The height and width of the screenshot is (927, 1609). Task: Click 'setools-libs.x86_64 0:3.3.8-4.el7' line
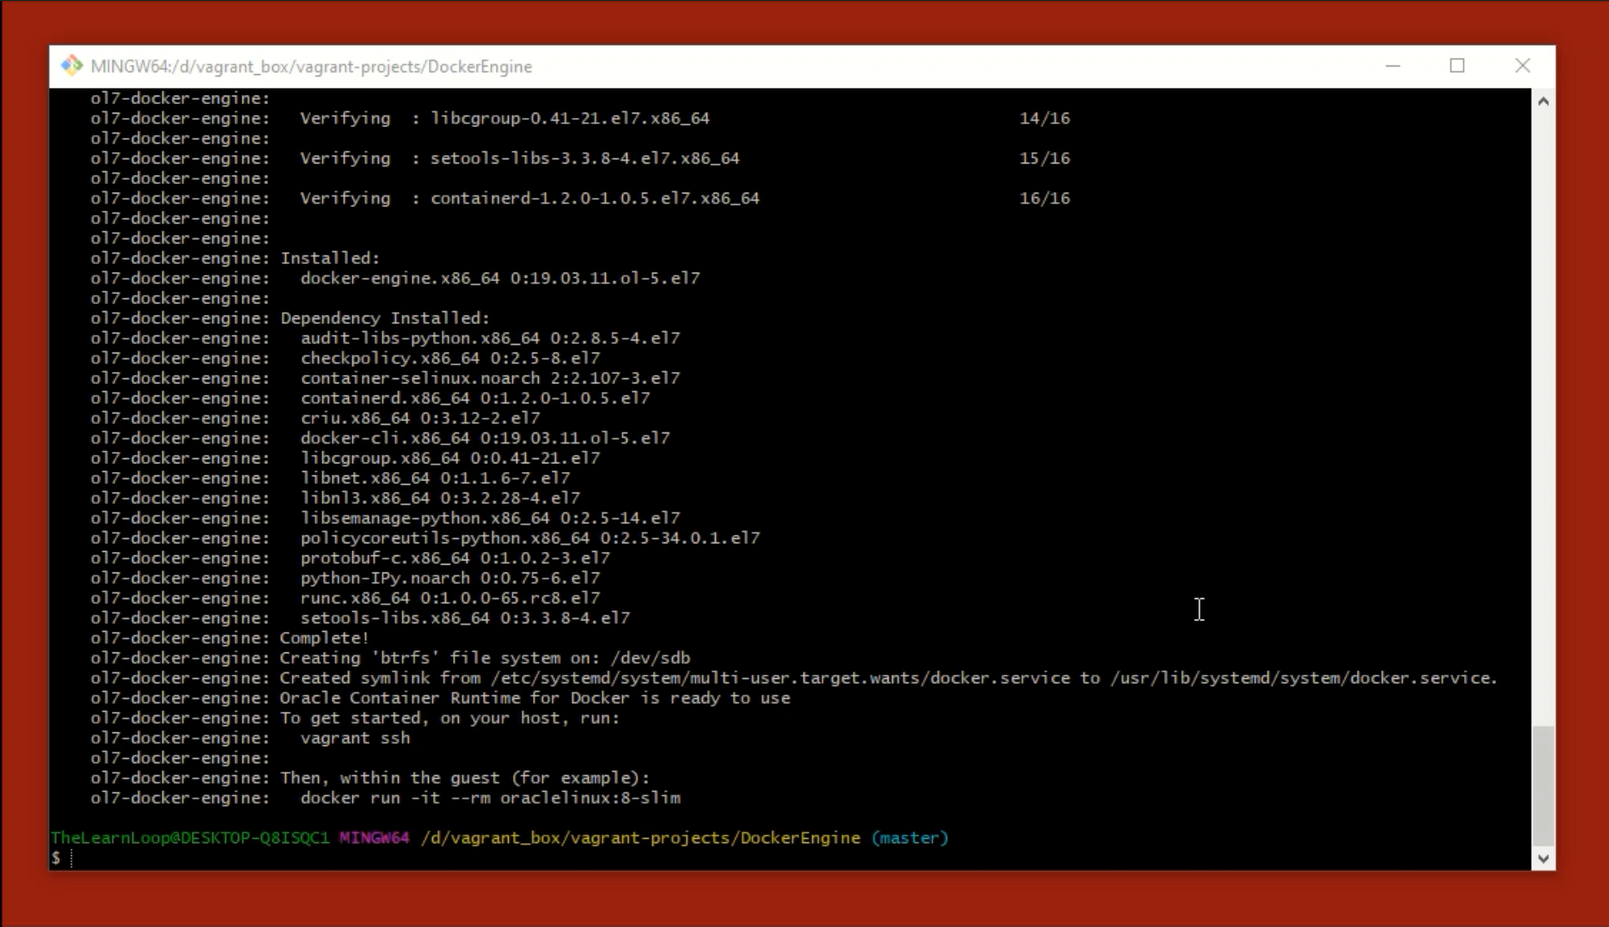tap(465, 618)
